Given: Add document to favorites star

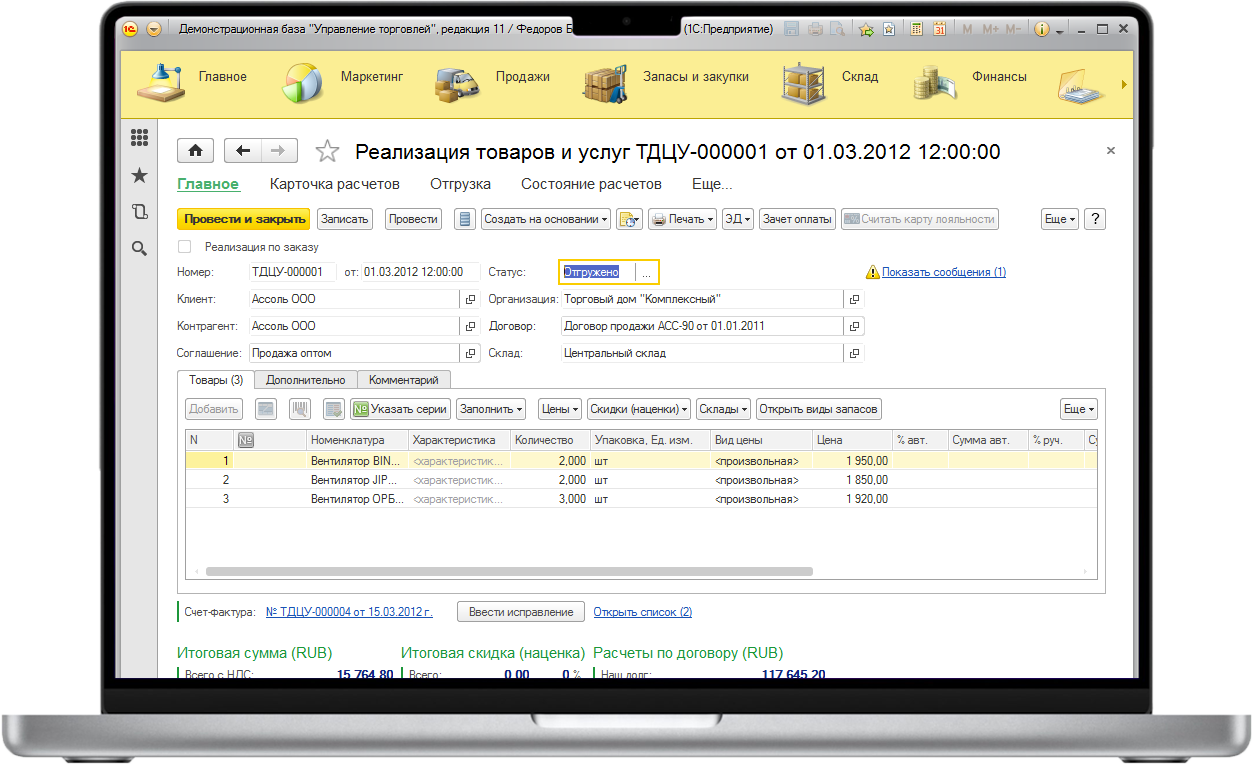Looking at the screenshot, I should [327, 151].
